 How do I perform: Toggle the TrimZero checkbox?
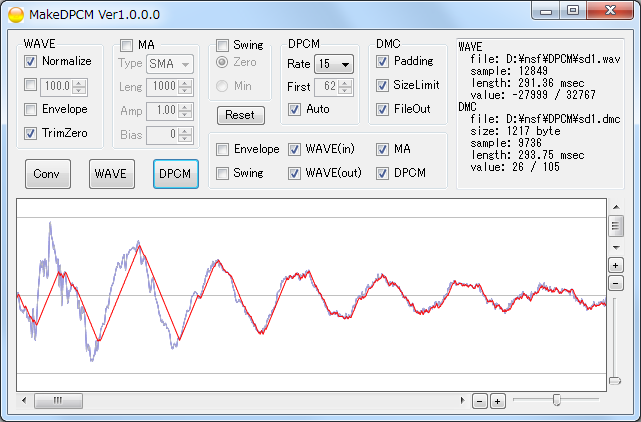click(30, 133)
